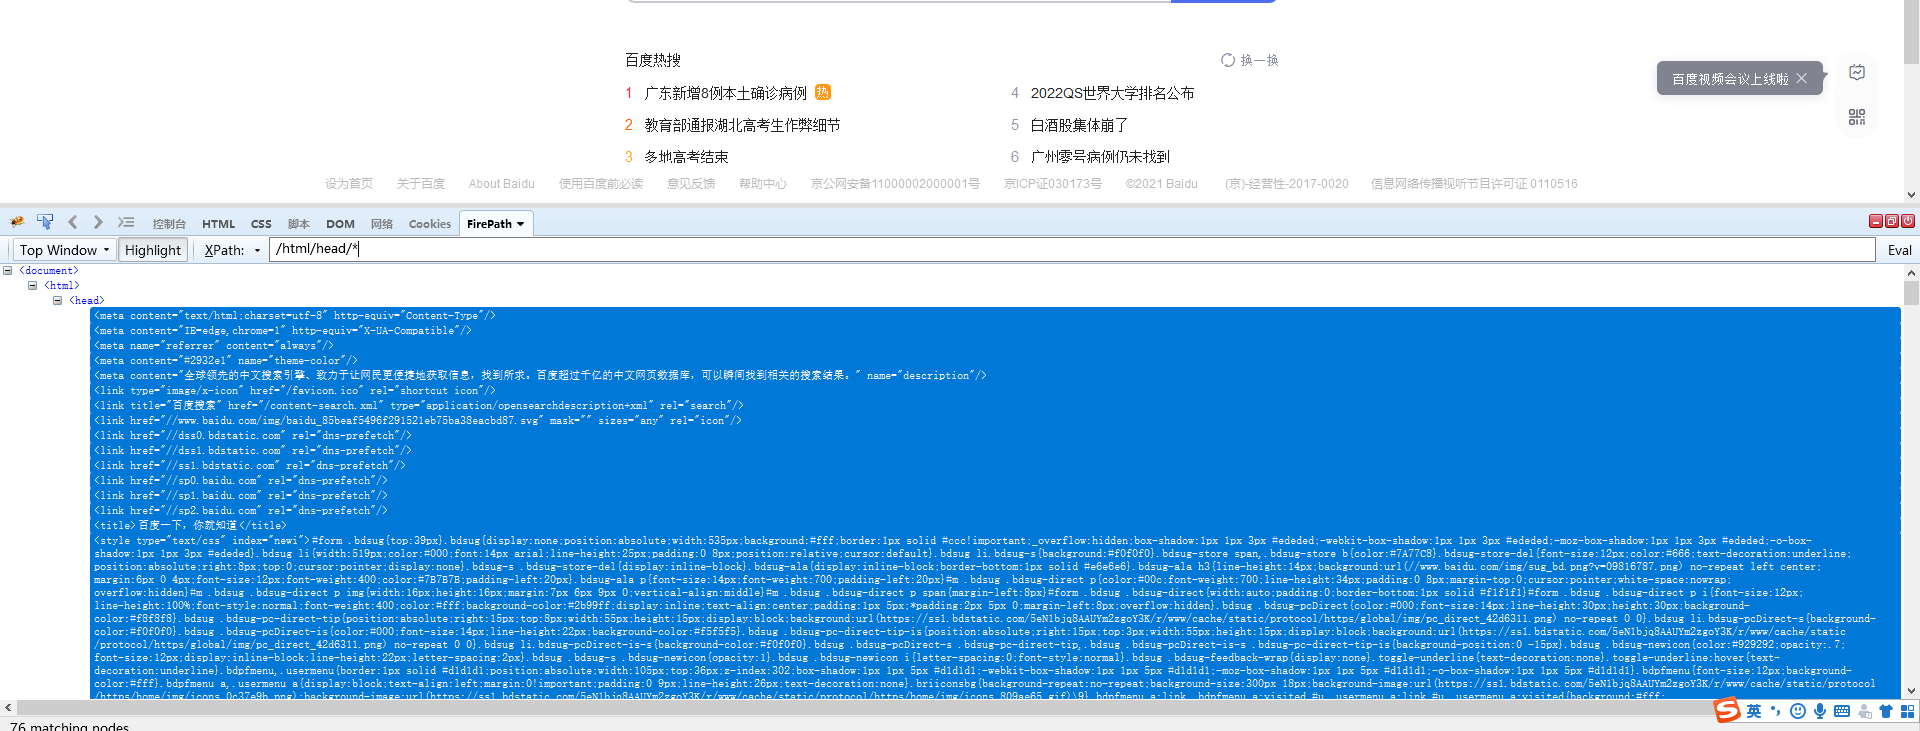
Task: Click the page vertical scrollbar down arrow
Action: coord(1911,195)
